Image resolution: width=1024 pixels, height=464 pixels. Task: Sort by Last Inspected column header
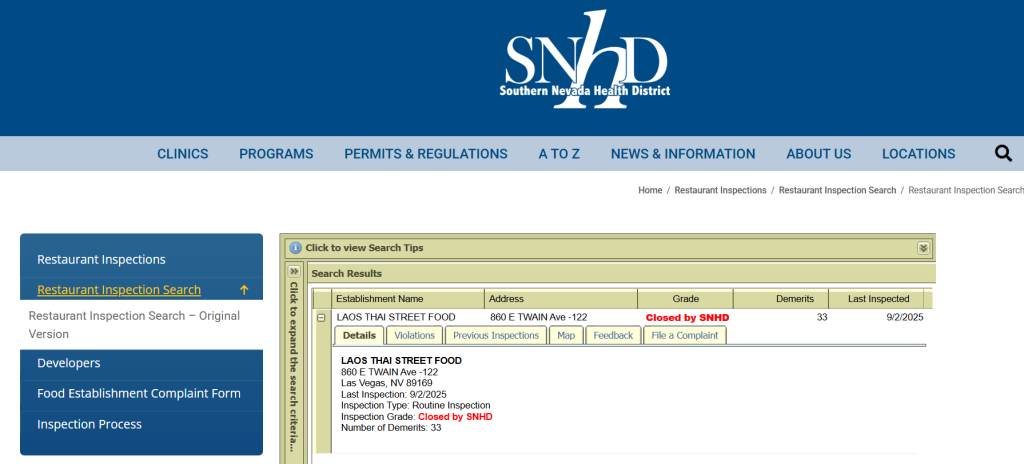[x=876, y=299]
